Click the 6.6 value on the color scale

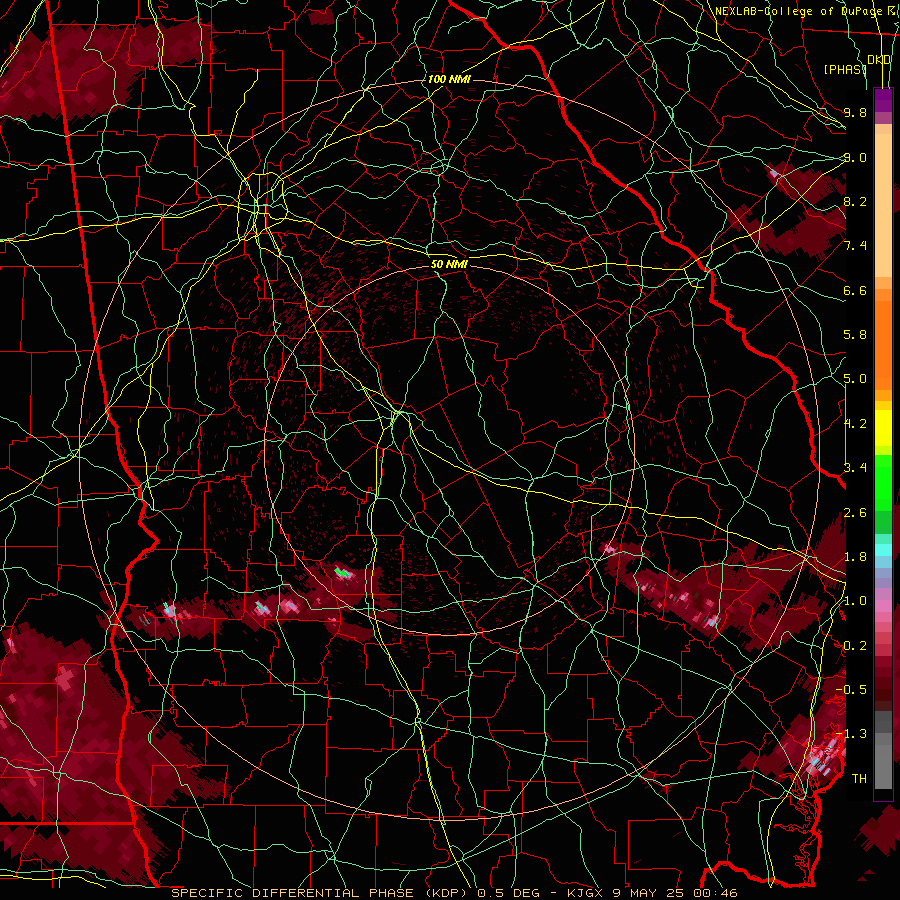coord(855,290)
